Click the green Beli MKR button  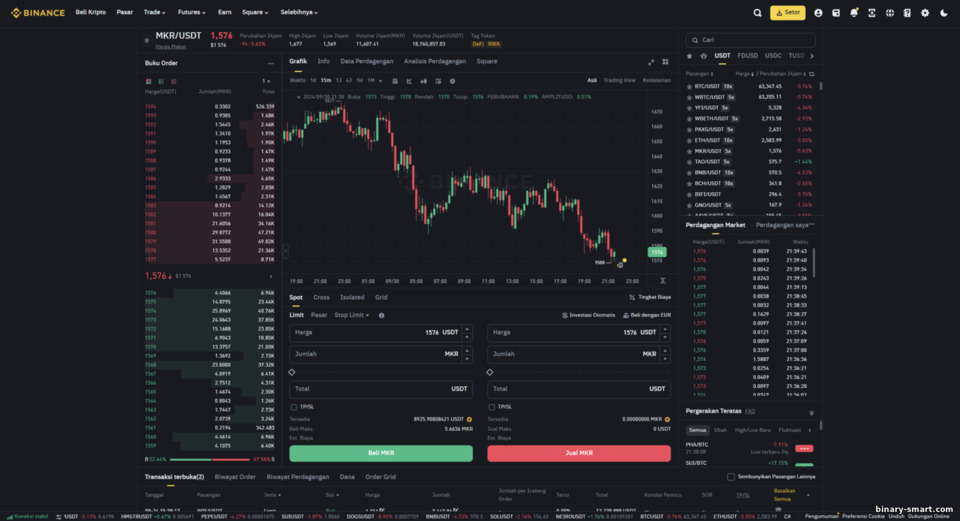(381, 453)
